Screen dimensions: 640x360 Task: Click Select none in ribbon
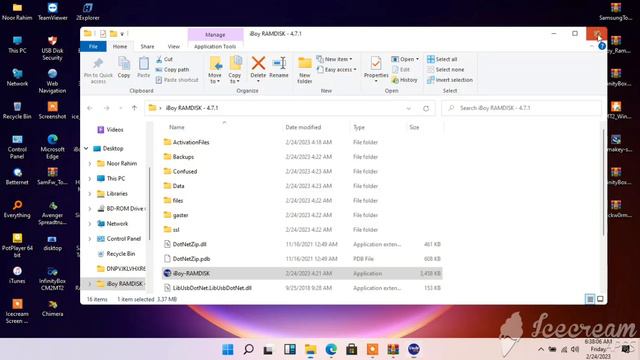(445, 70)
